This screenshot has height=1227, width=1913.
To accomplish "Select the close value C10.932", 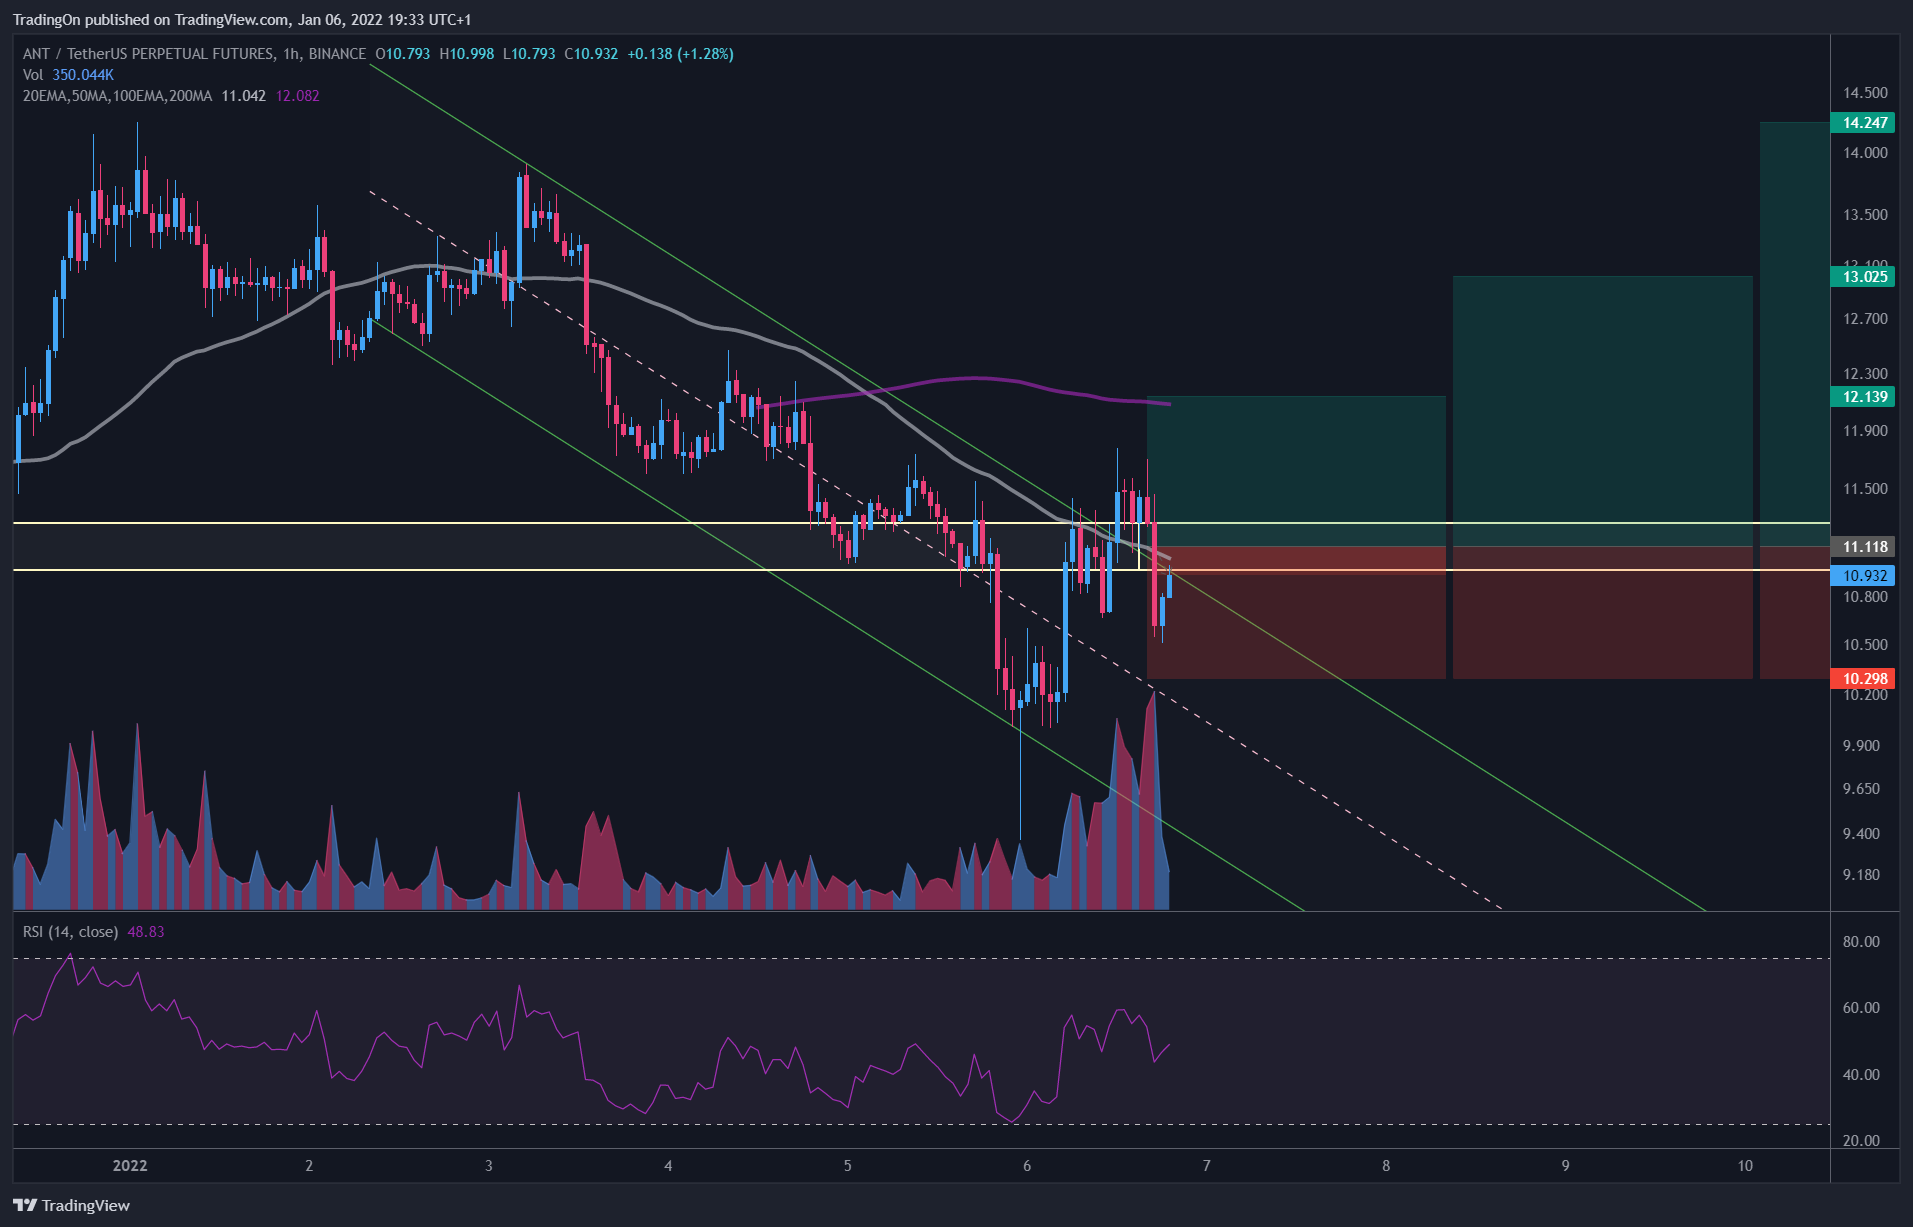I will point(591,54).
